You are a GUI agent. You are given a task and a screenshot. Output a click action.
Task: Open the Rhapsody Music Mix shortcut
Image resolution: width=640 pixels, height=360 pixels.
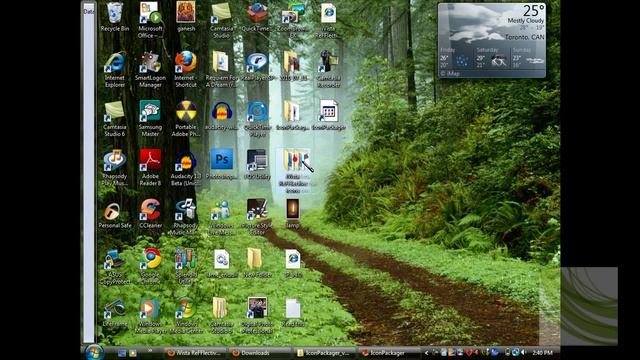coord(186,217)
